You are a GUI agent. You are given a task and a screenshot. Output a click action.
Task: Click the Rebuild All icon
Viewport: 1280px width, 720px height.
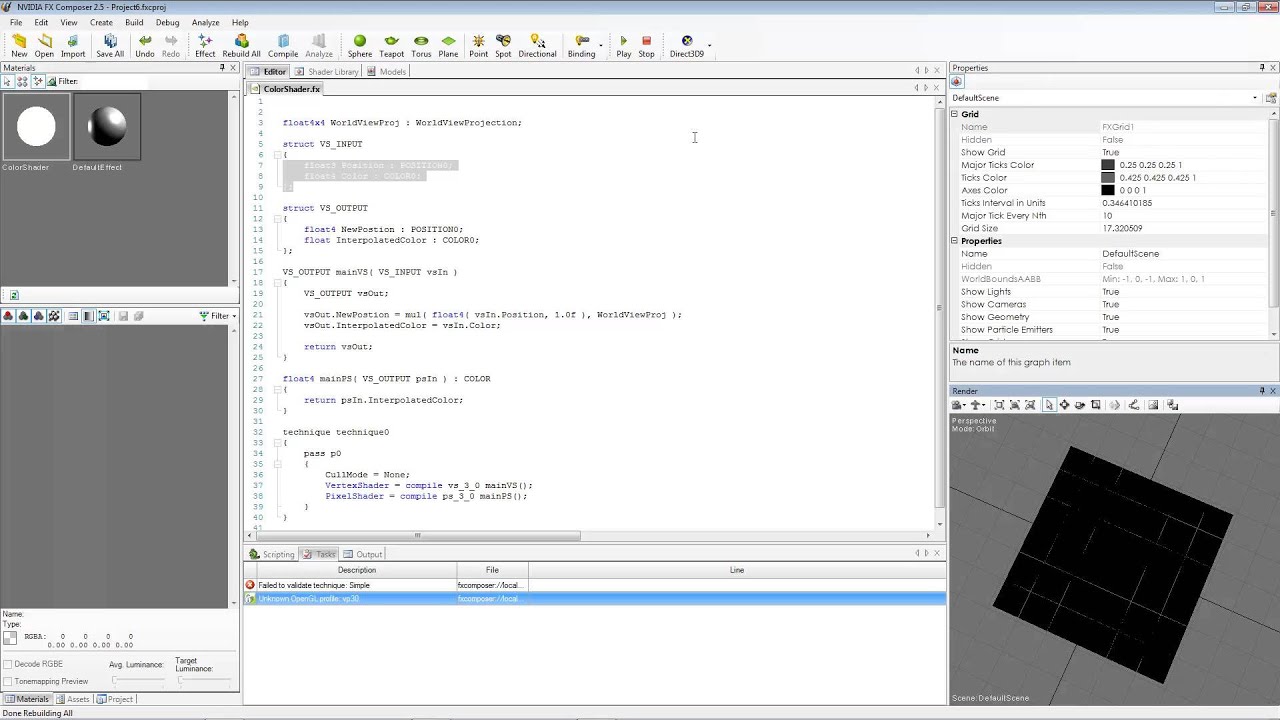[x=241, y=46]
